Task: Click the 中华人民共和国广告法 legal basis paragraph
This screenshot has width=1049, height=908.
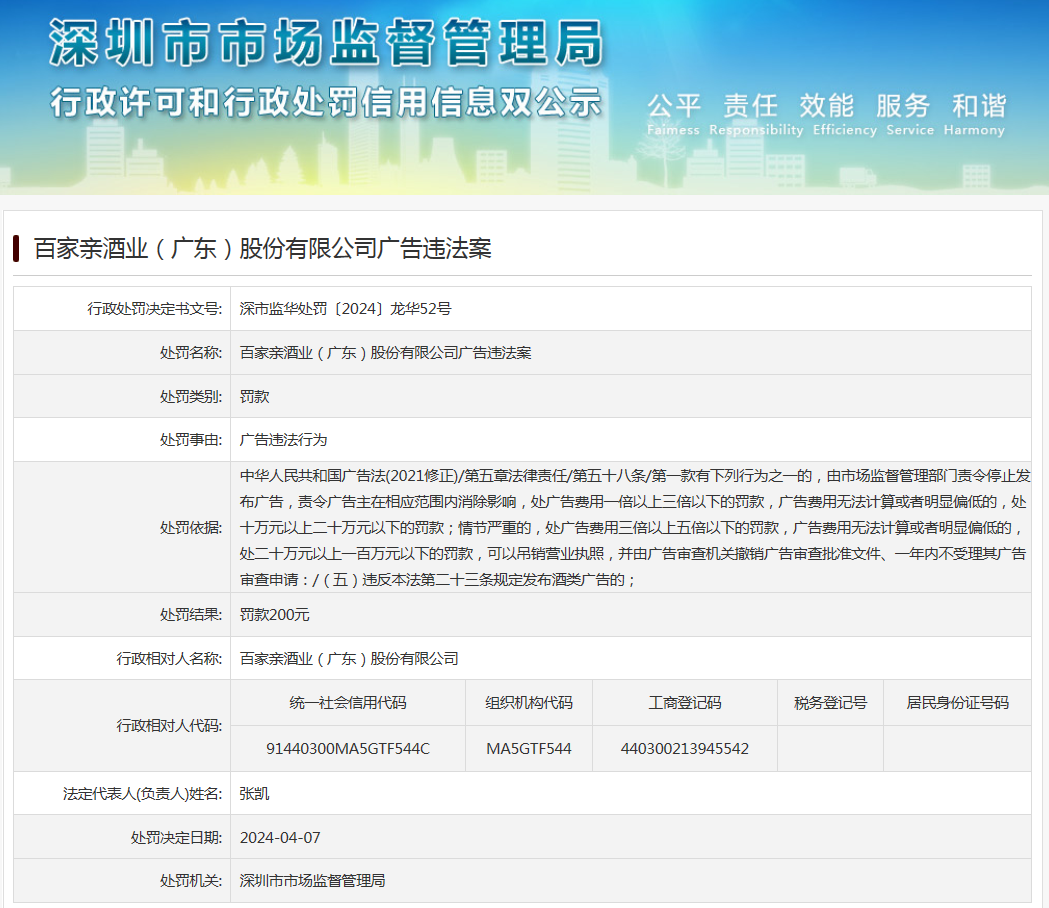Action: [635, 527]
